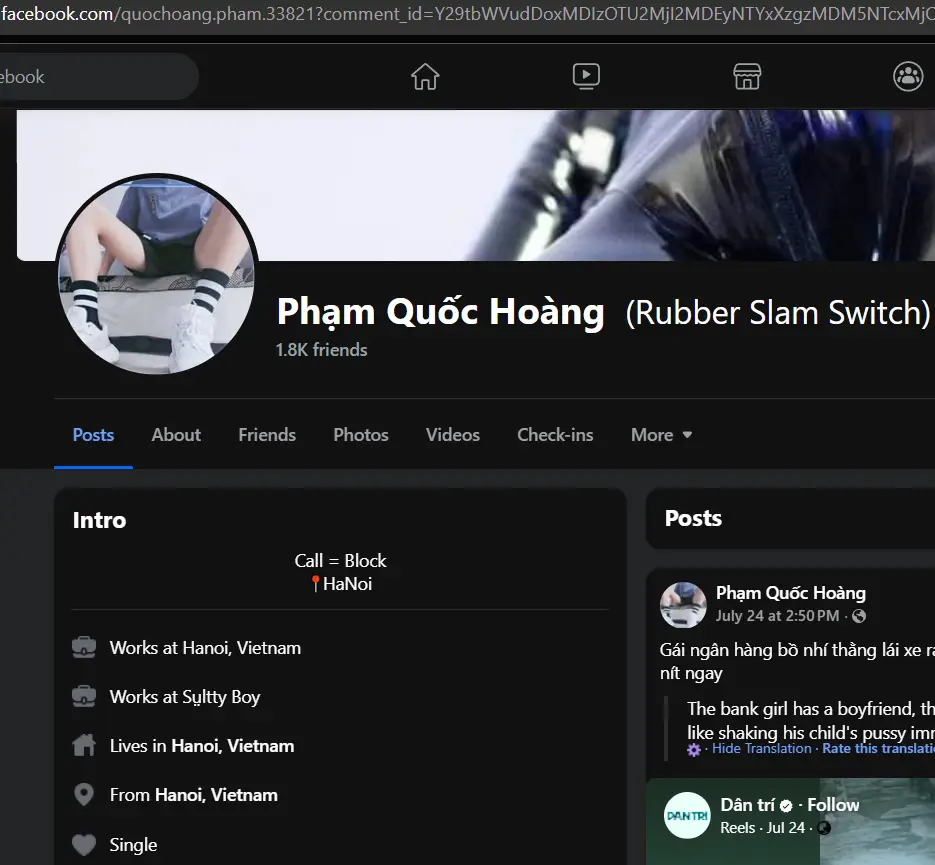The height and width of the screenshot is (865, 935).
Task: Switch to the About tab
Action: pos(176,435)
